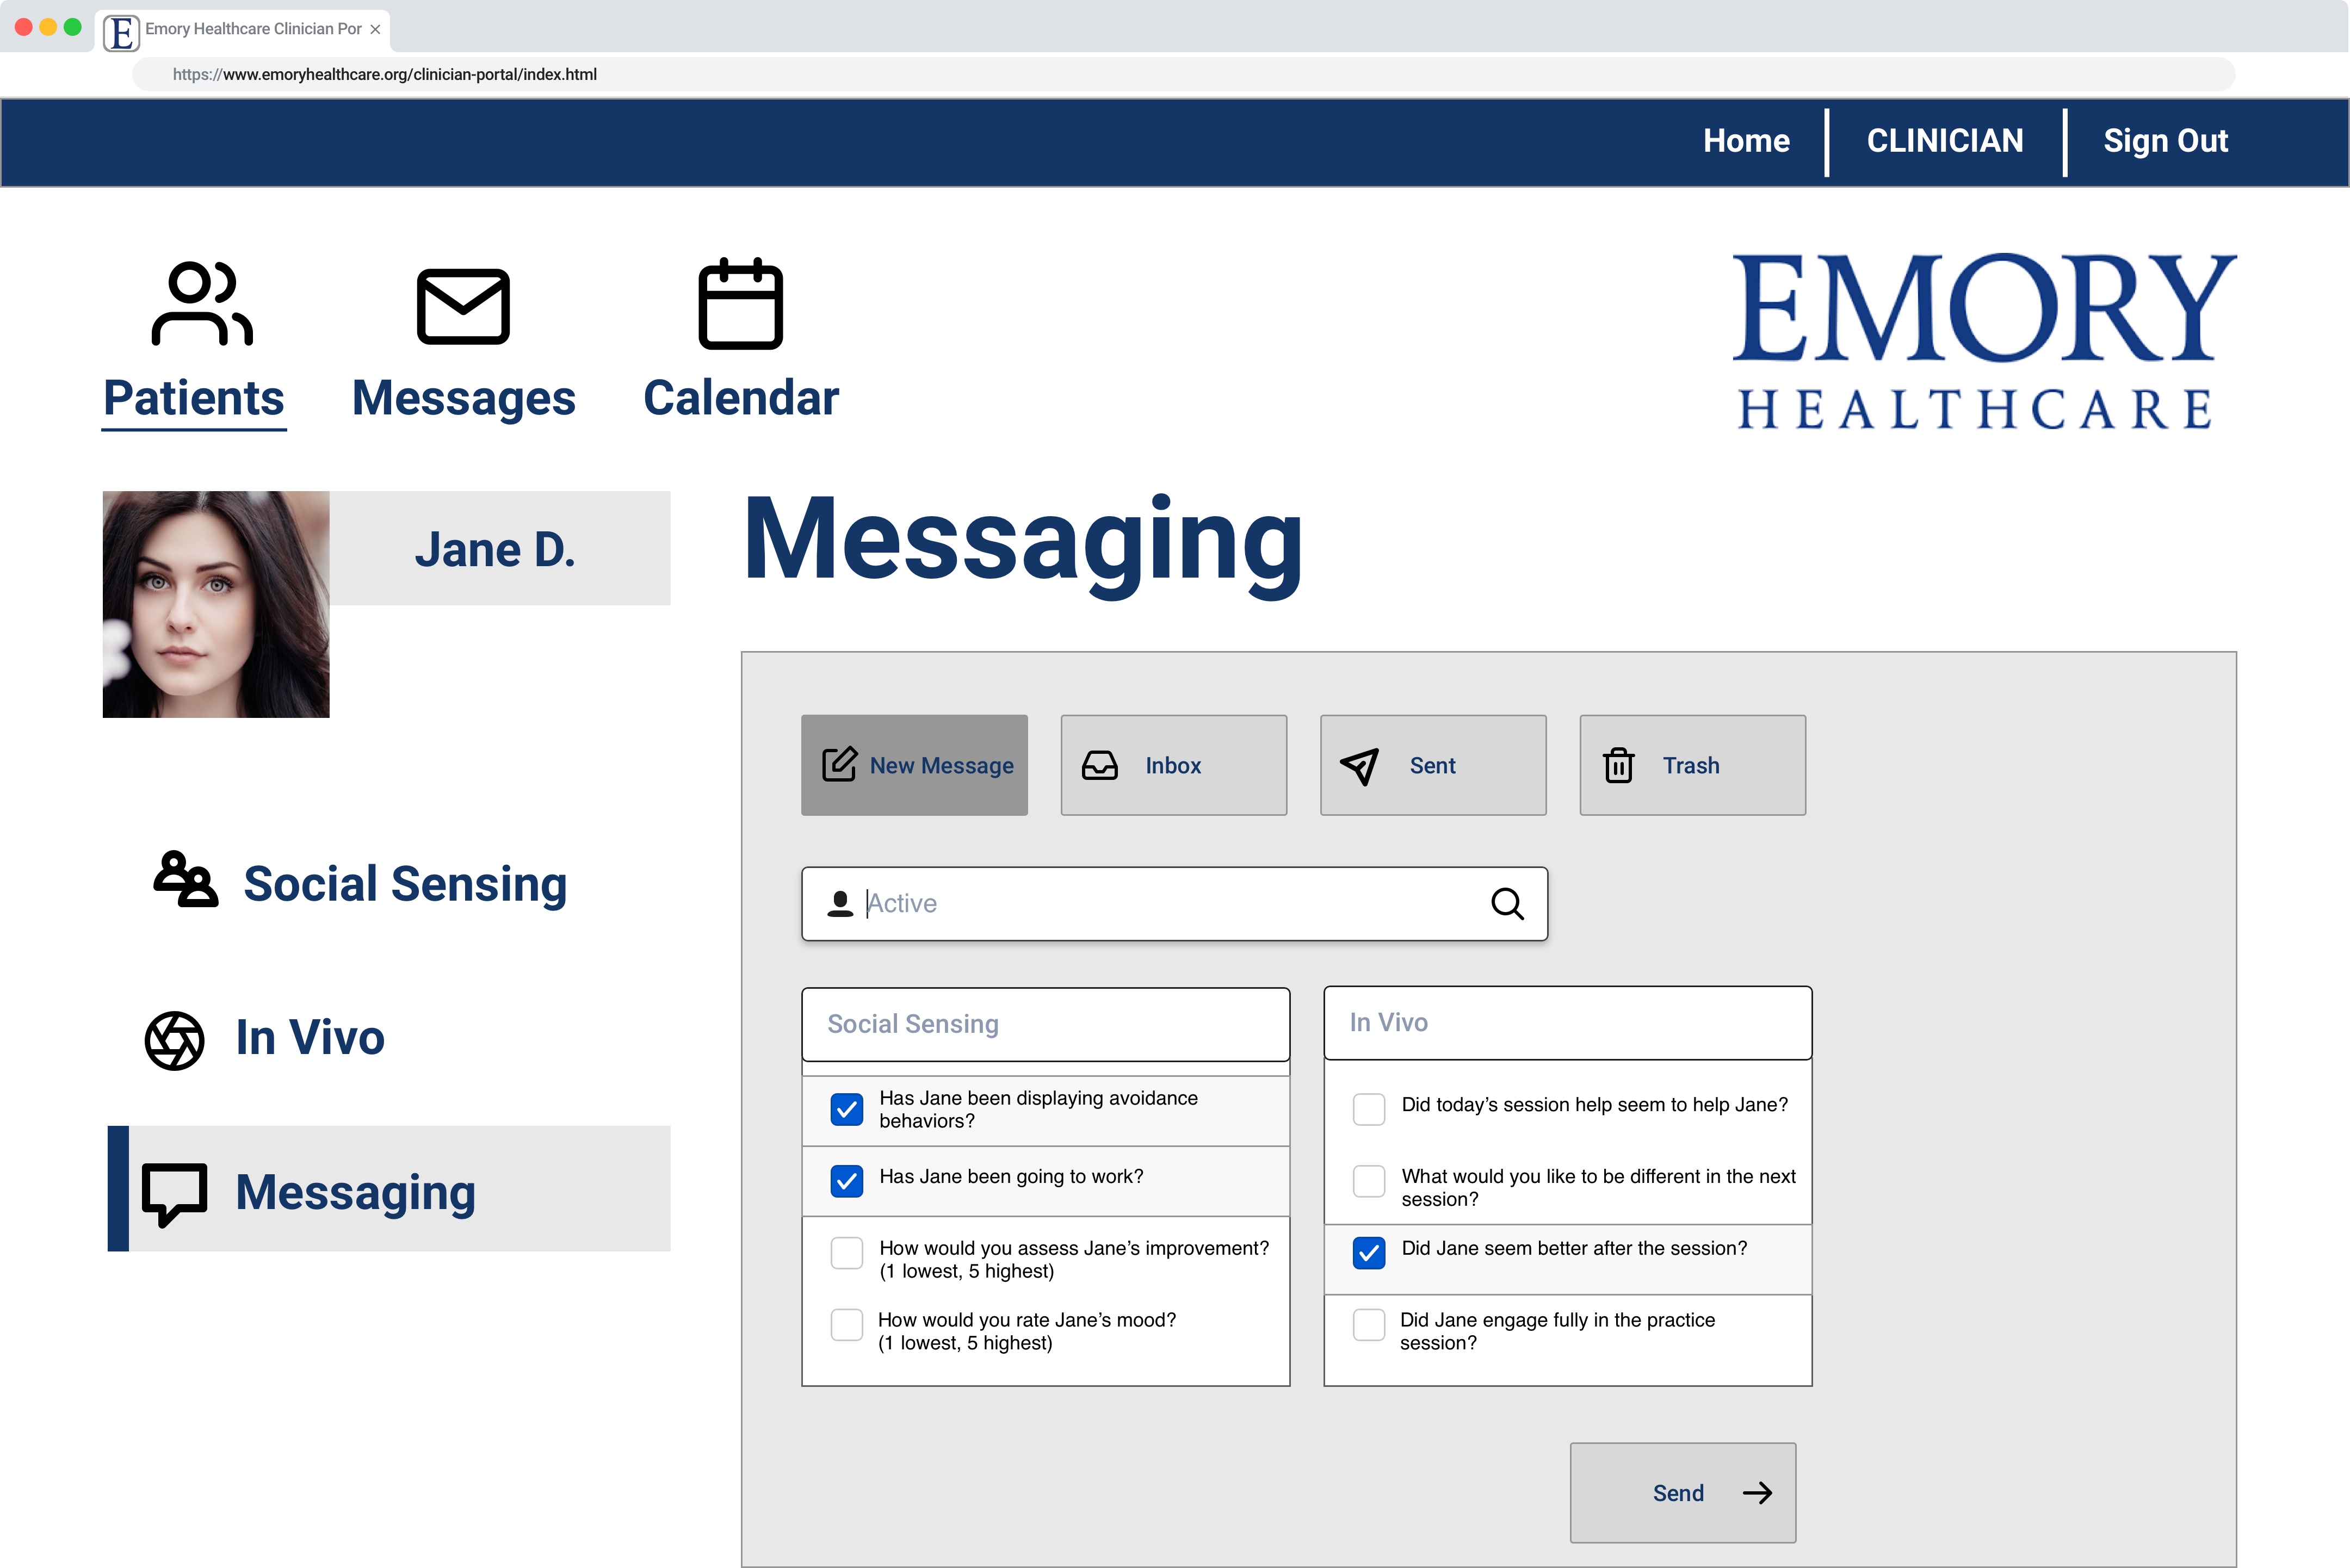This screenshot has height=1568, width=2350.
Task: Select In Vivo sidebar label
Action: click(310, 1038)
